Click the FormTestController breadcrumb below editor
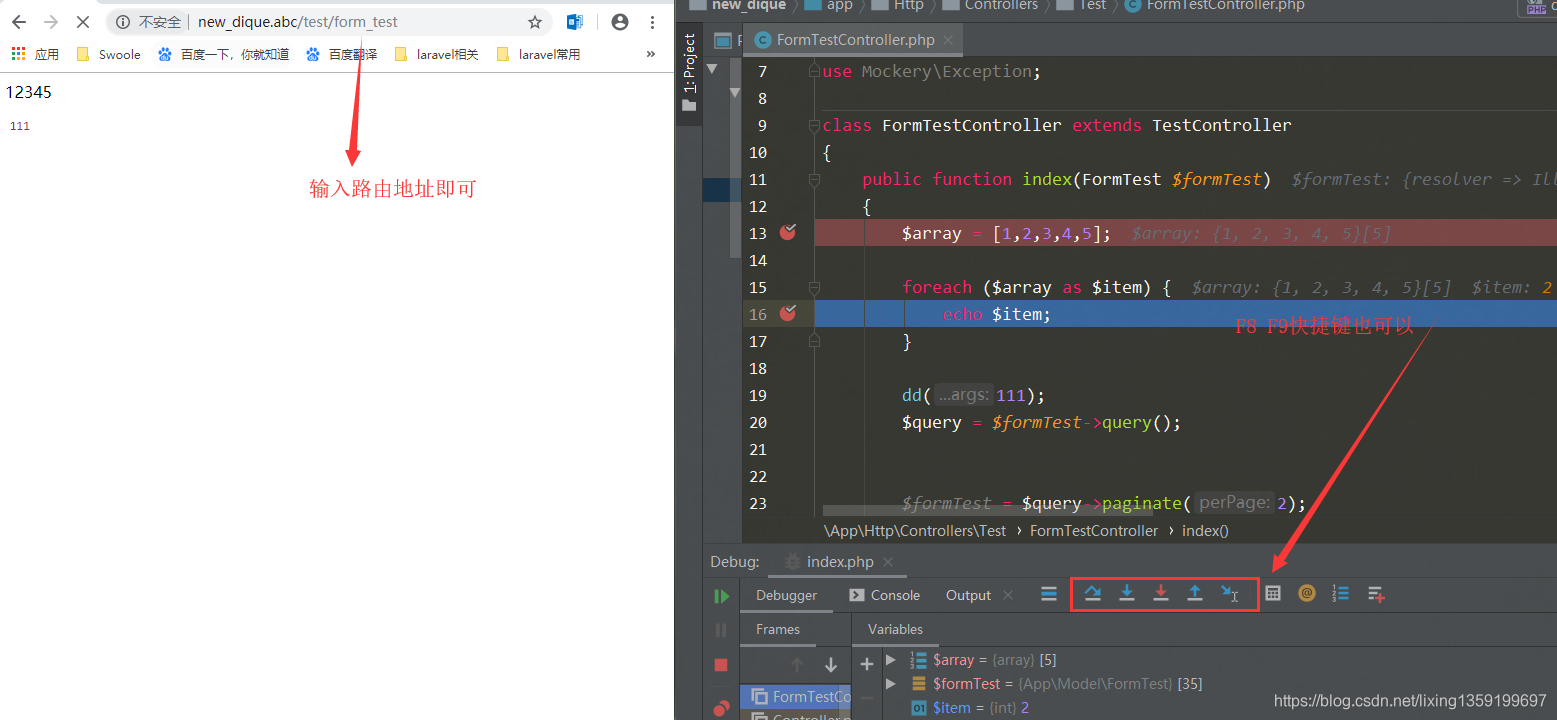 (x=1094, y=531)
